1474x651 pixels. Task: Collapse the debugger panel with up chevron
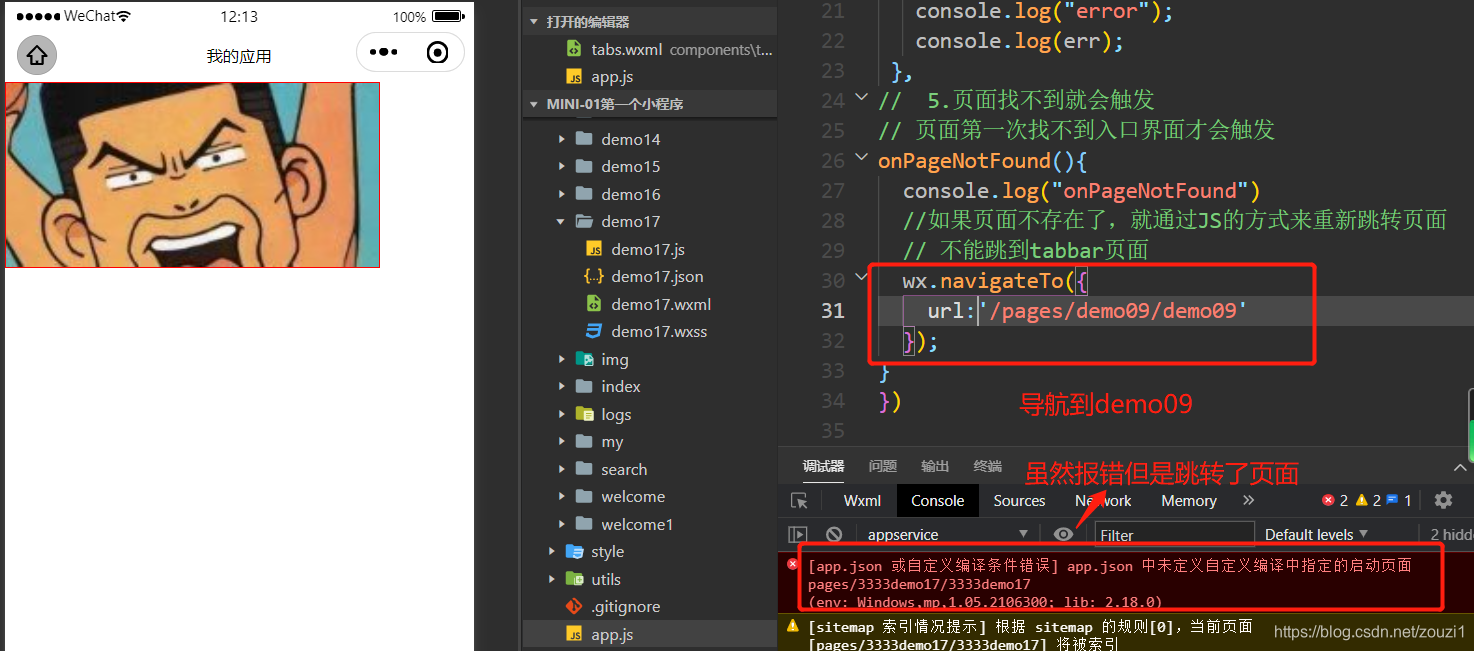(x=1460, y=467)
